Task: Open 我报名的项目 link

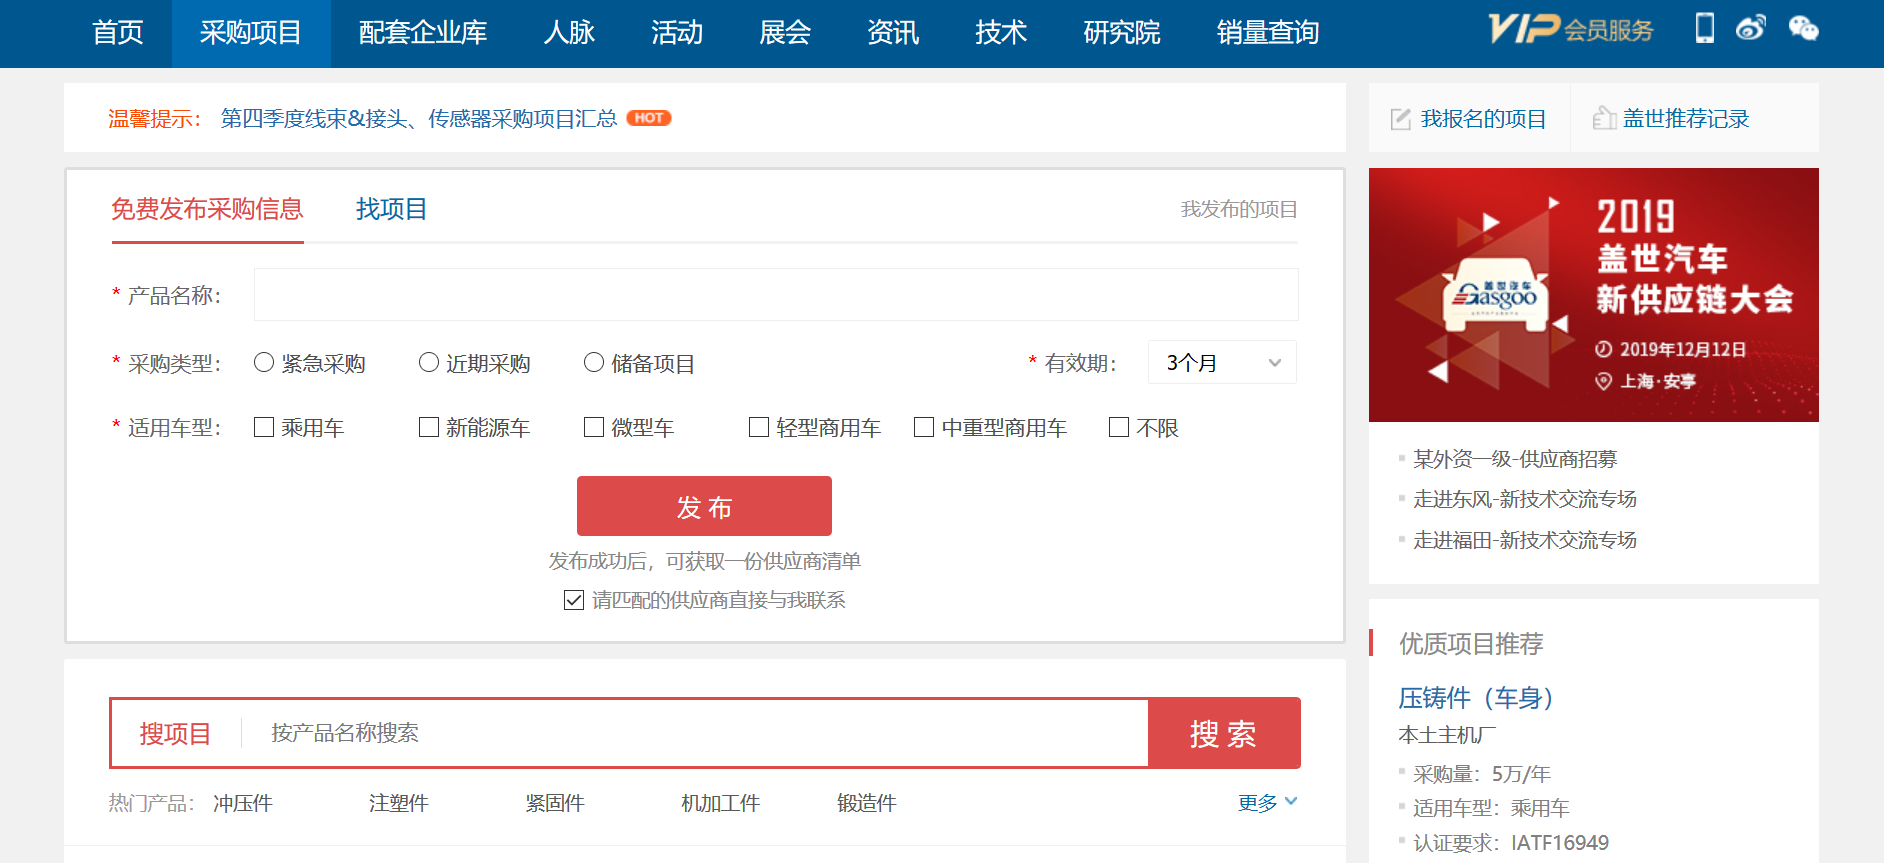Action: point(1483,119)
